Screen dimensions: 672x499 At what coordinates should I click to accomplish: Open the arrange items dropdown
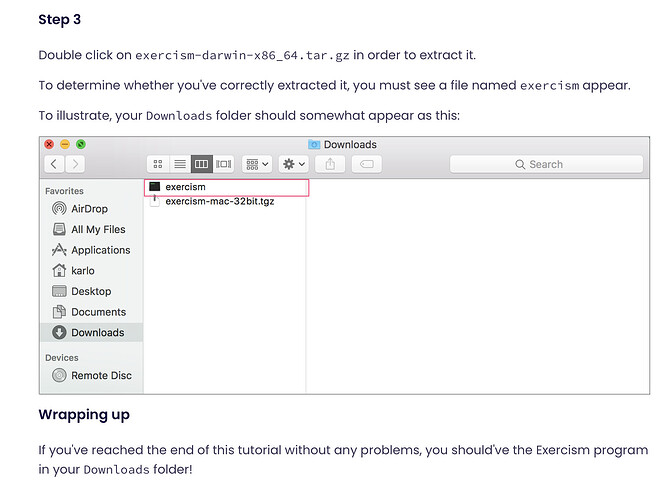click(257, 164)
